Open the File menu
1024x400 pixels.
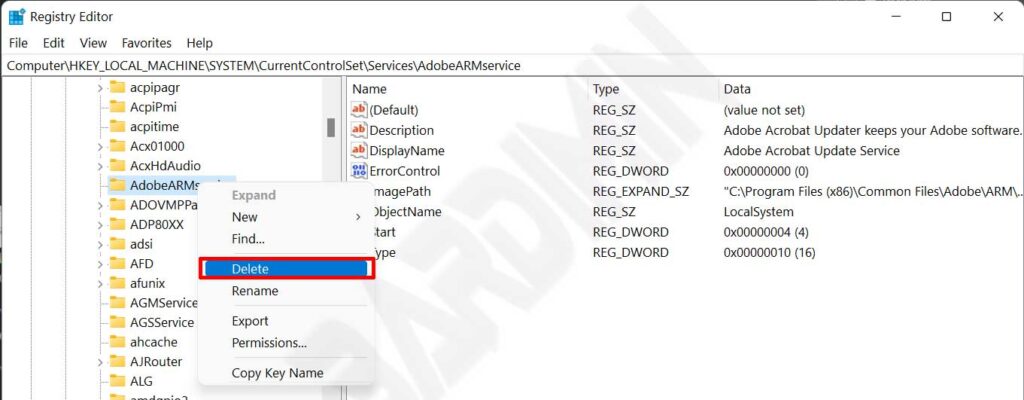click(18, 43)
